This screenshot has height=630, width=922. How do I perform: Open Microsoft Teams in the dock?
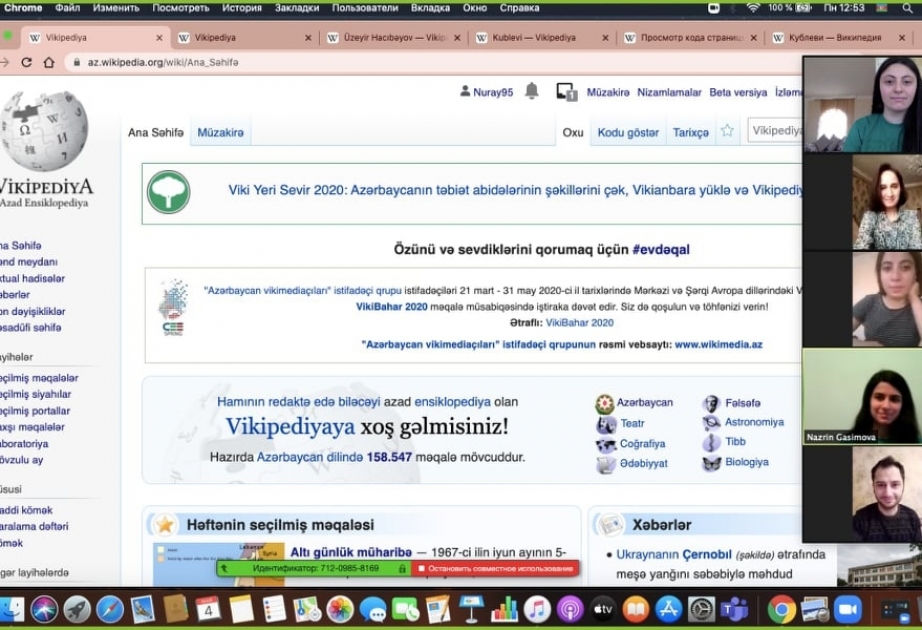coord(734,609)
